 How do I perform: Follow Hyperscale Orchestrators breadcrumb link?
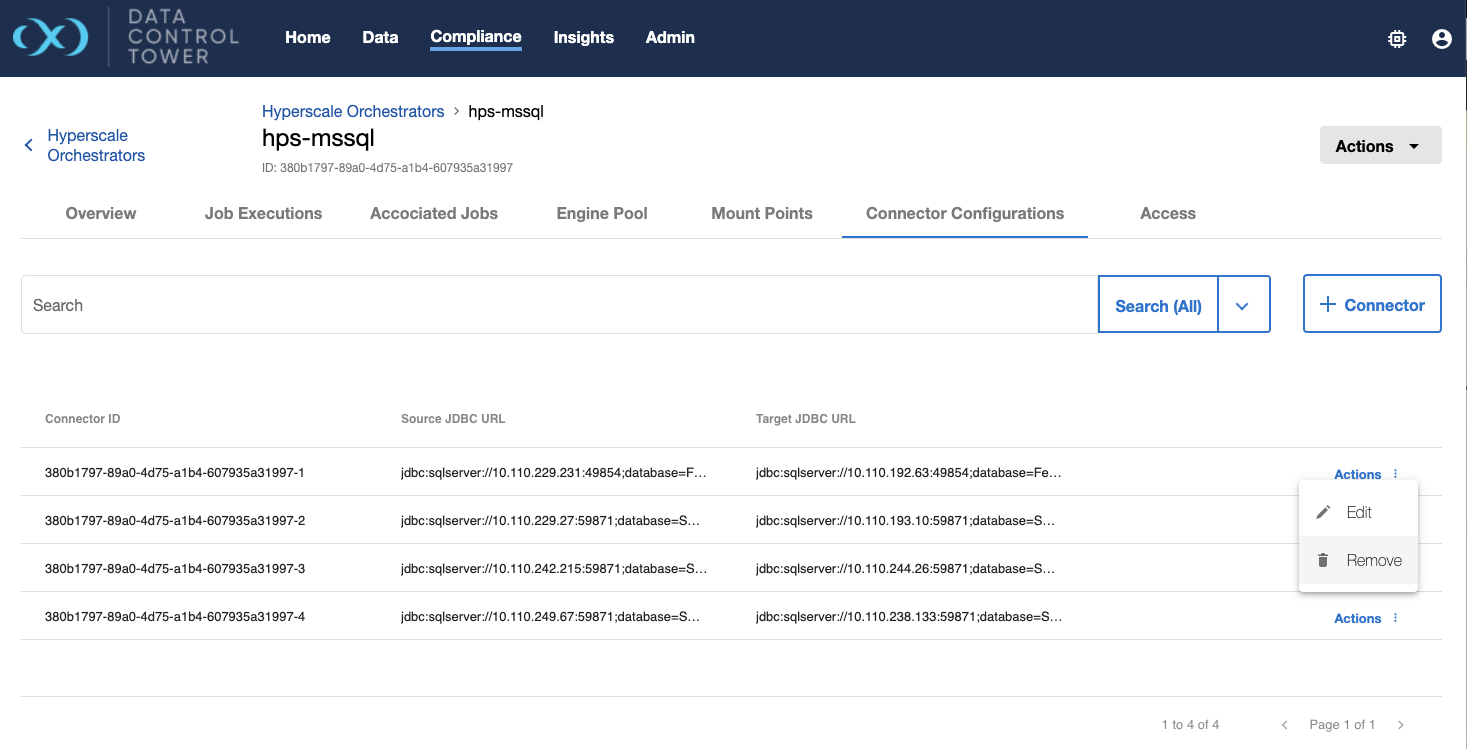pyautogui.click(x=353, y=111)
